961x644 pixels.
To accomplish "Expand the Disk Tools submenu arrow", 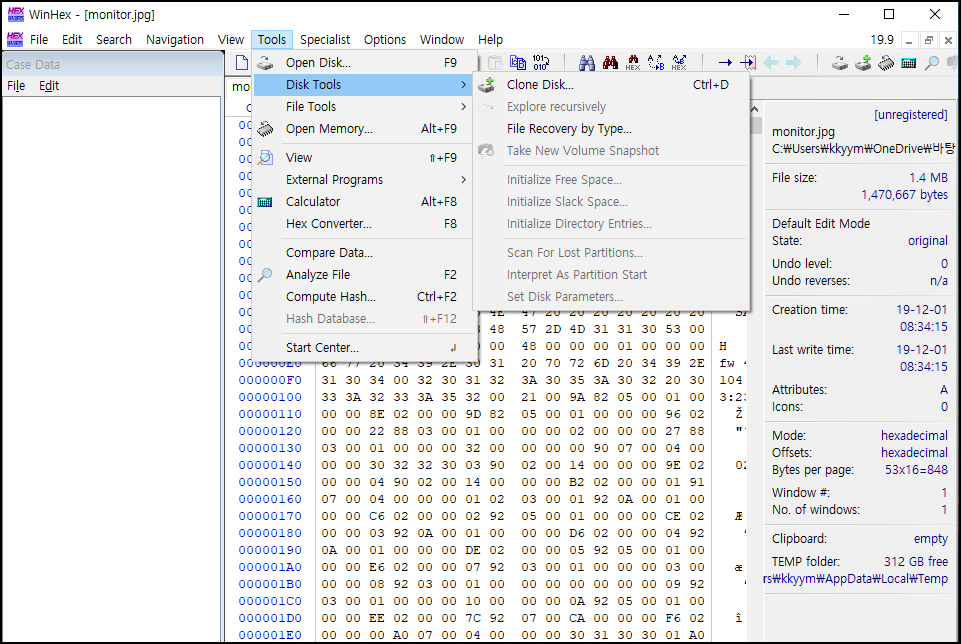I will coord(463,85).
